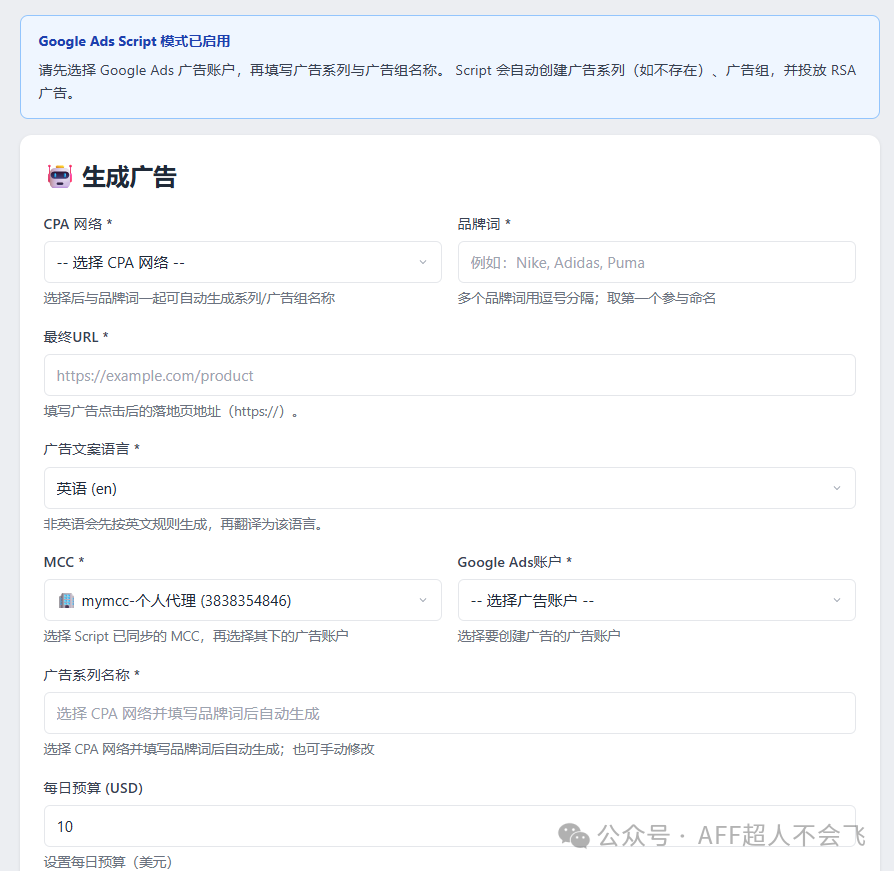Viewport: 894px width, 871px height.
Task: Open the 广告文案语言 dropdown showing 英语 (en)
Action: point(450,488)
